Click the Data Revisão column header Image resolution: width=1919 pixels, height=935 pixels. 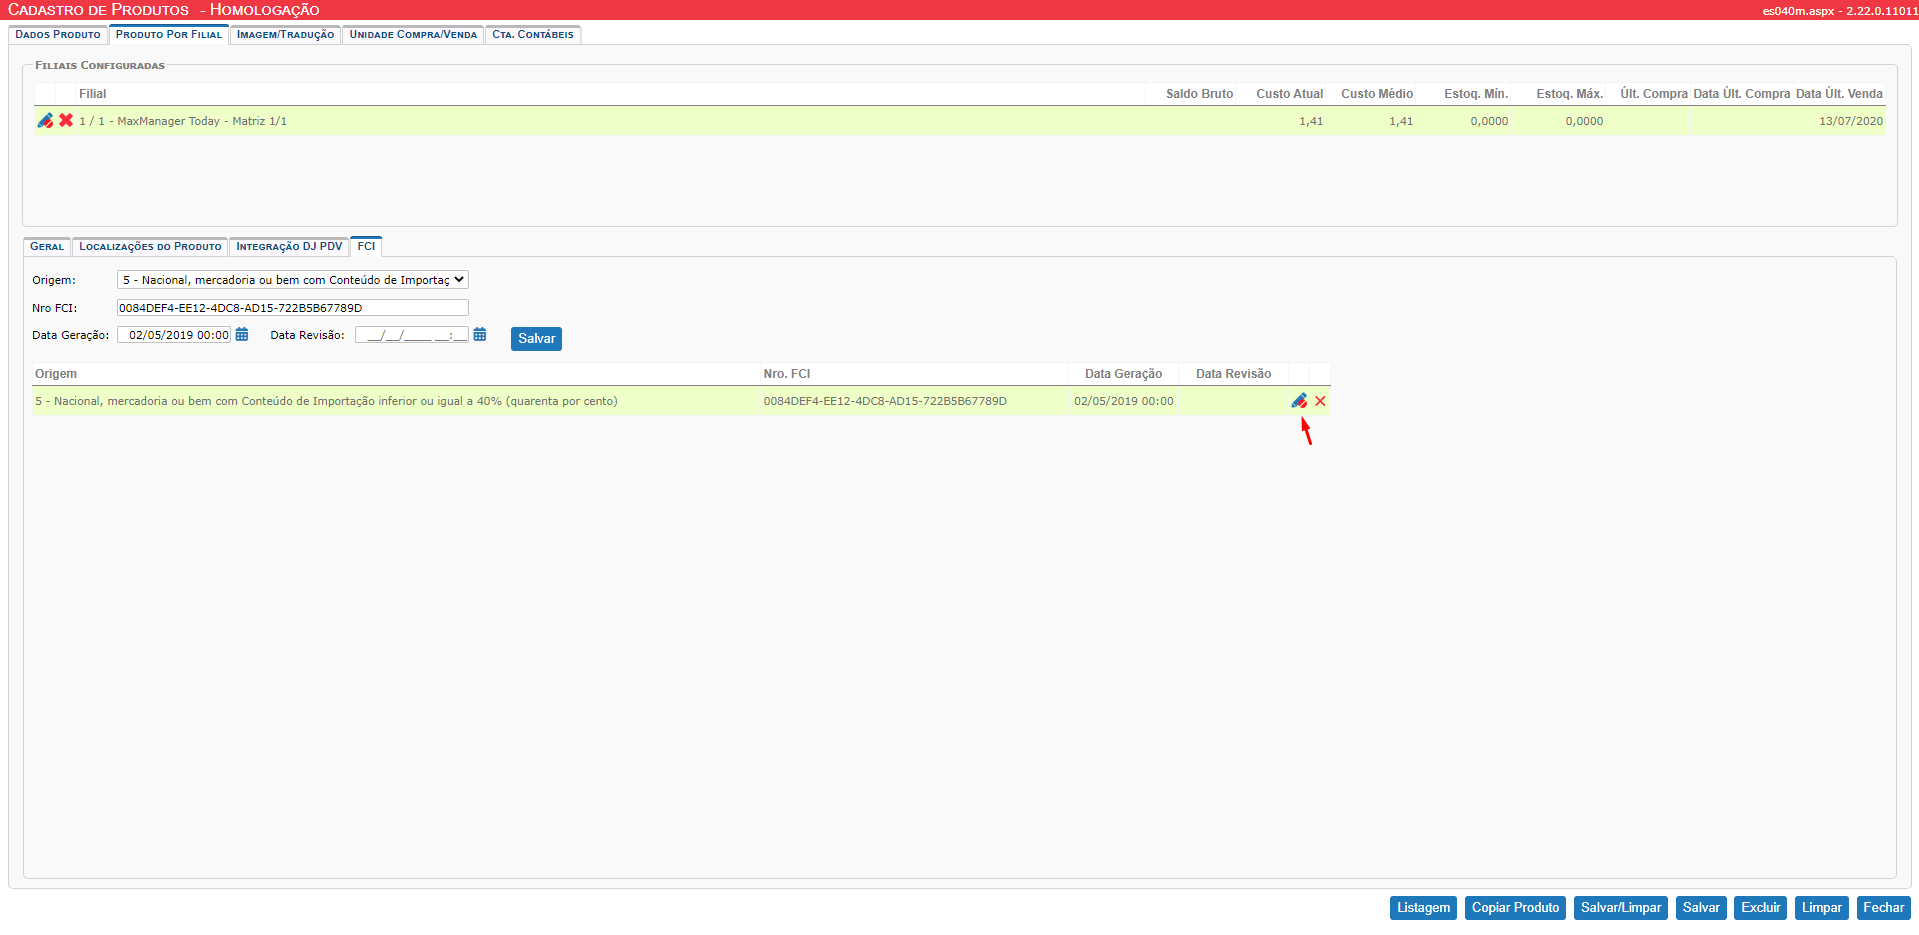pyautogui.click(x=1233, y=374)
